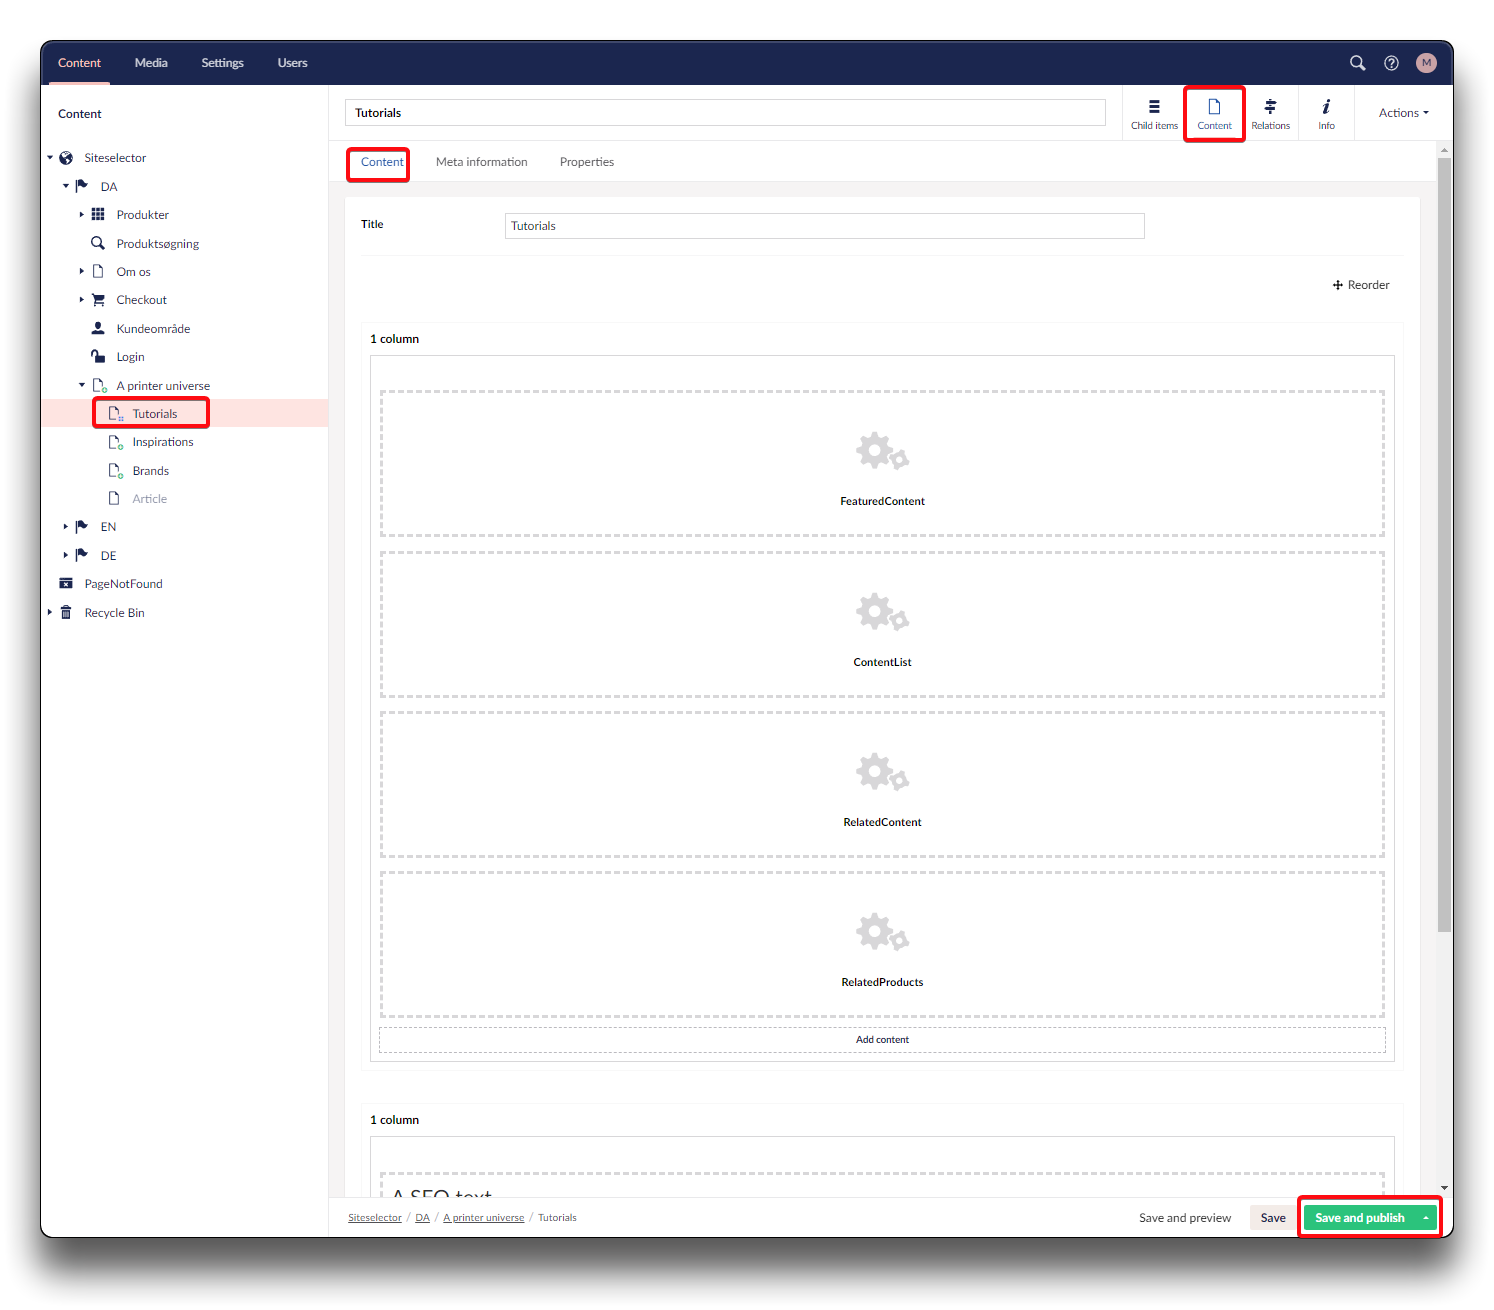The width and height of the screenshot is (1494, 1310).
Task: Open Save and publish dropdown arrow
Action: coord(1426,1218)
